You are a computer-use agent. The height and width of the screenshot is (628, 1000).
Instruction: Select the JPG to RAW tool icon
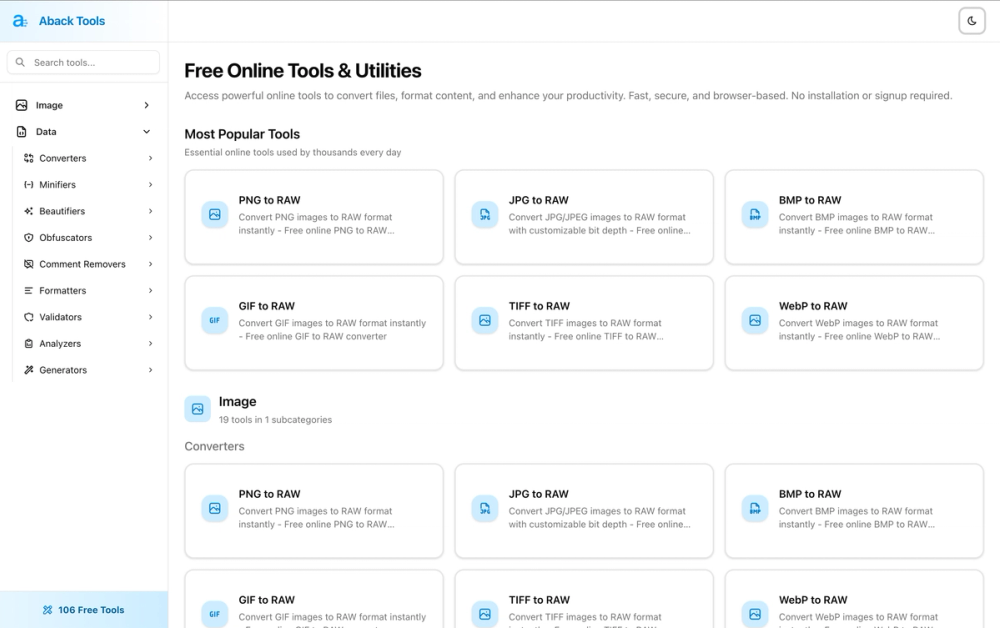(484, 213)
